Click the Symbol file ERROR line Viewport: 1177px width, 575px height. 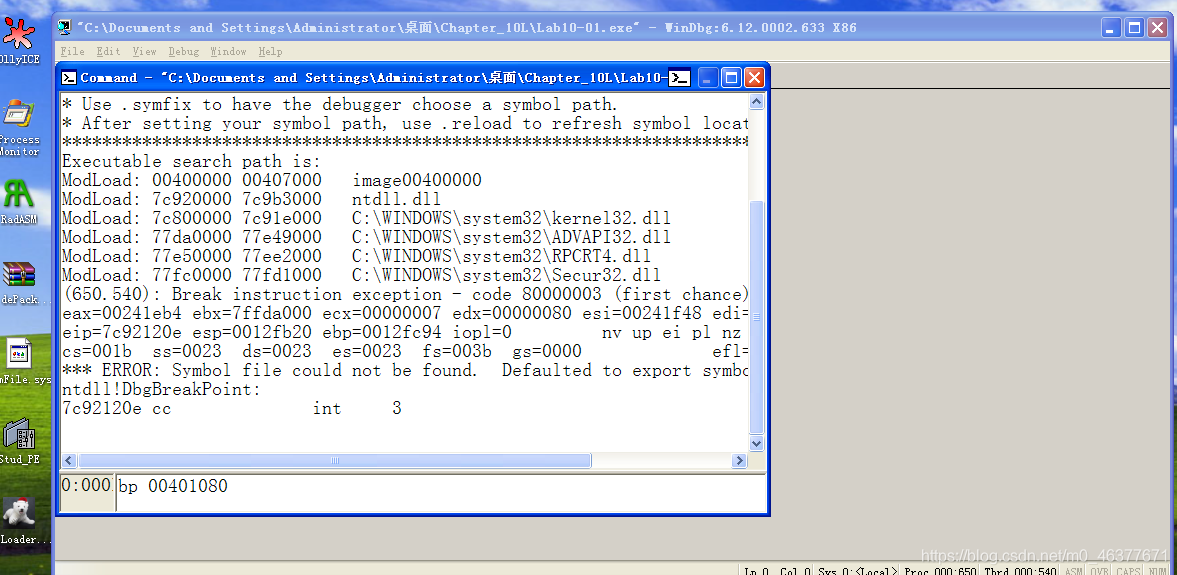[405, 370]
